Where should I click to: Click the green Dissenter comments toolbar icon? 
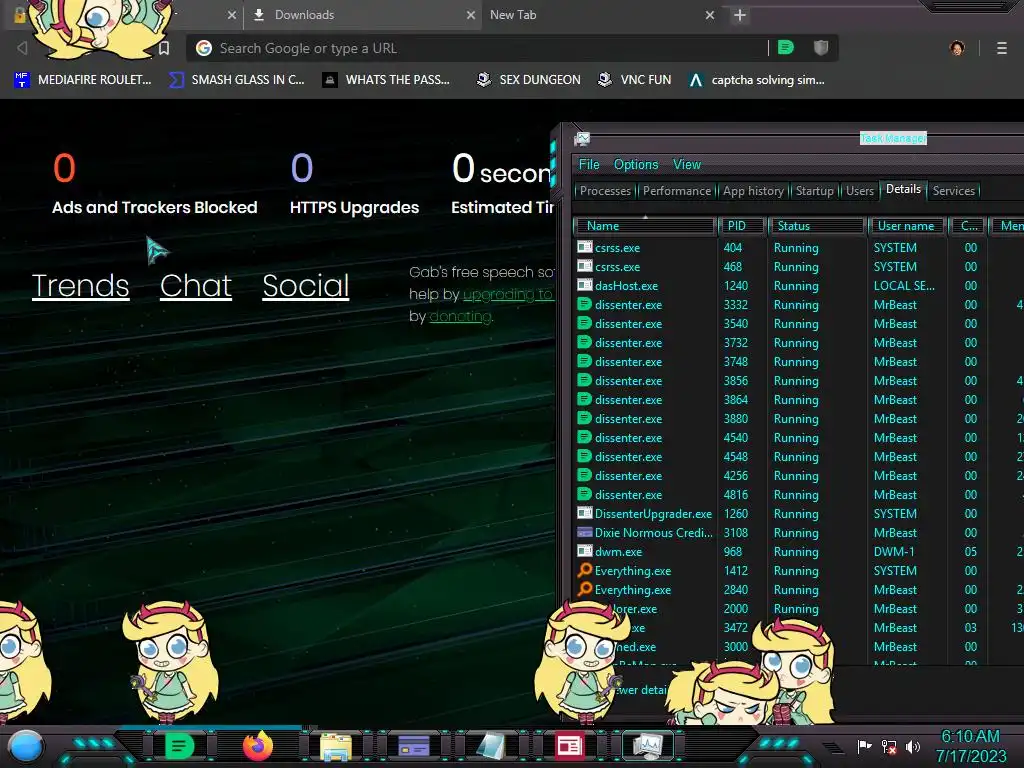pyautogui.click(x=786, y=48)
